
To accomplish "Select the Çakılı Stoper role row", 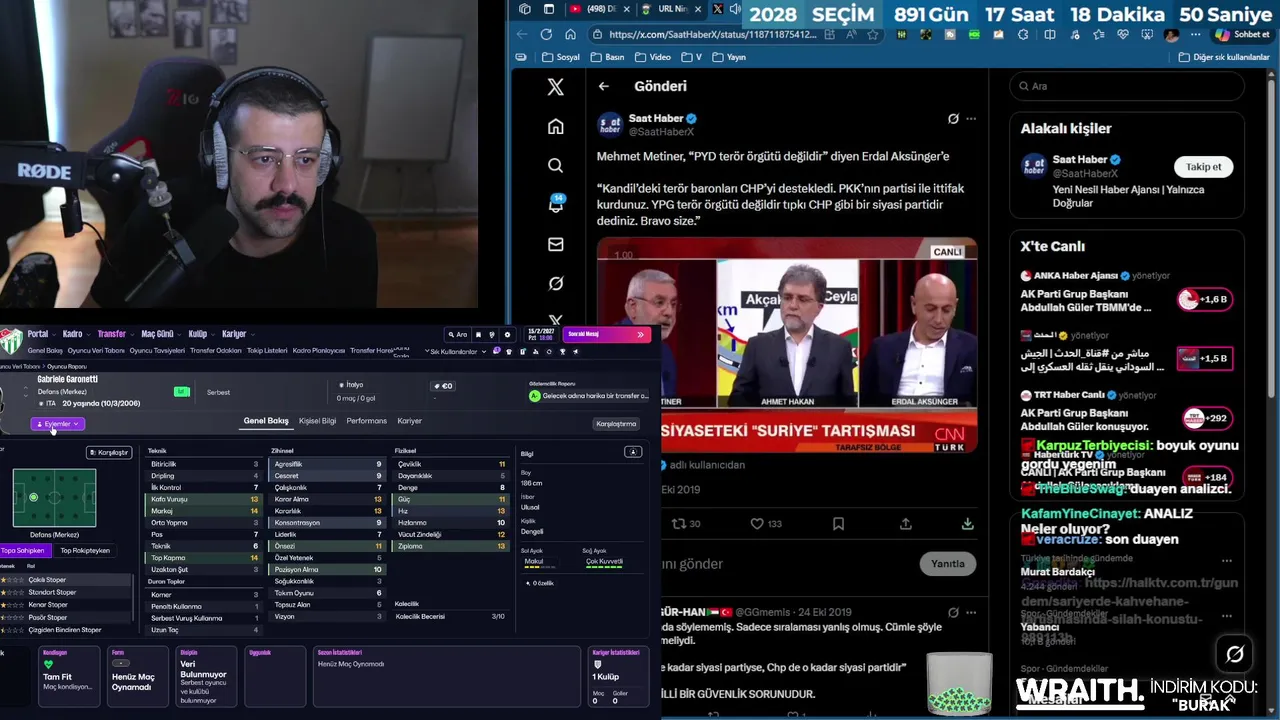I will (65, 580).
